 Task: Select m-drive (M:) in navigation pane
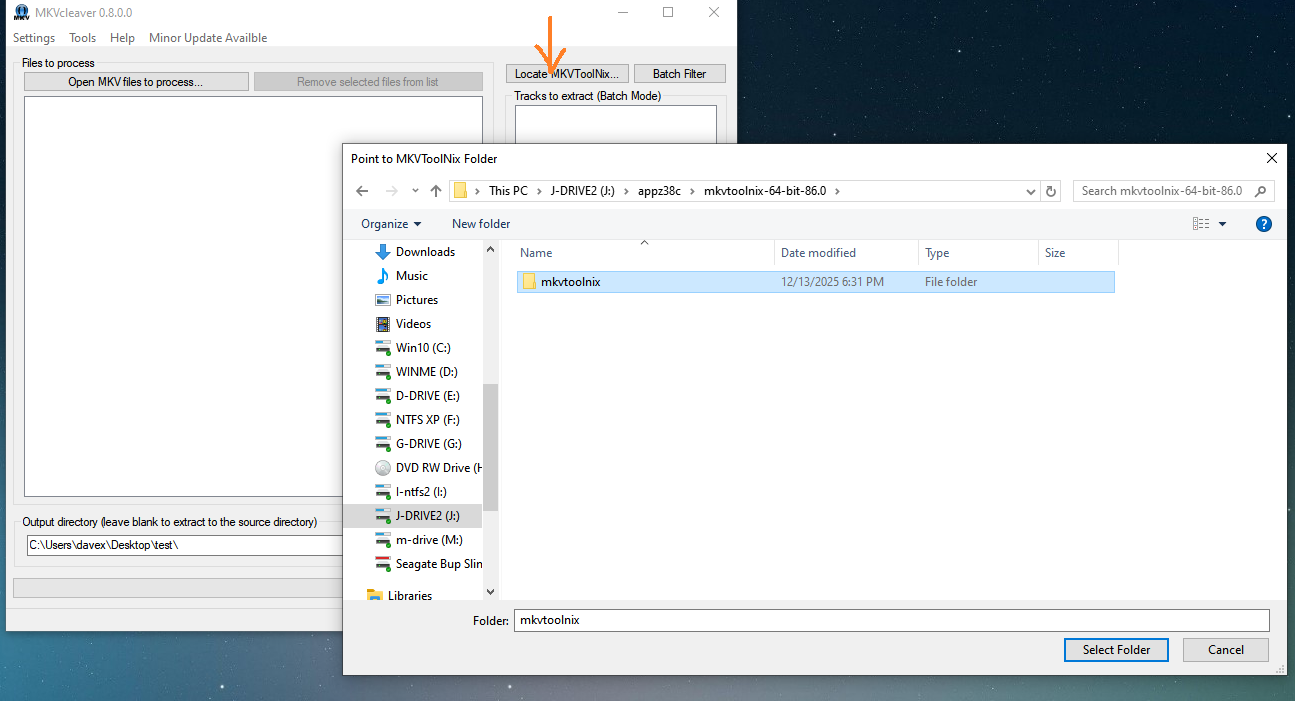(x=427, y=540)
